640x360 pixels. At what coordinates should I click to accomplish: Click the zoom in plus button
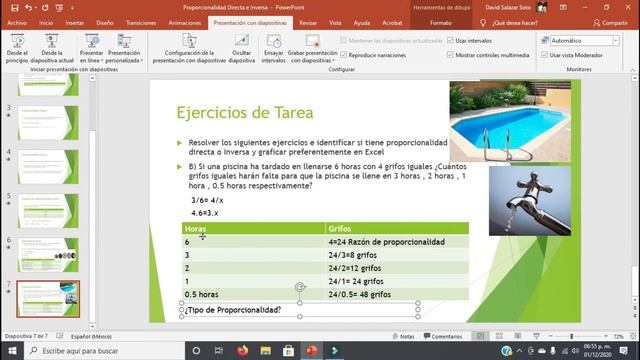[x=606, y=336]
